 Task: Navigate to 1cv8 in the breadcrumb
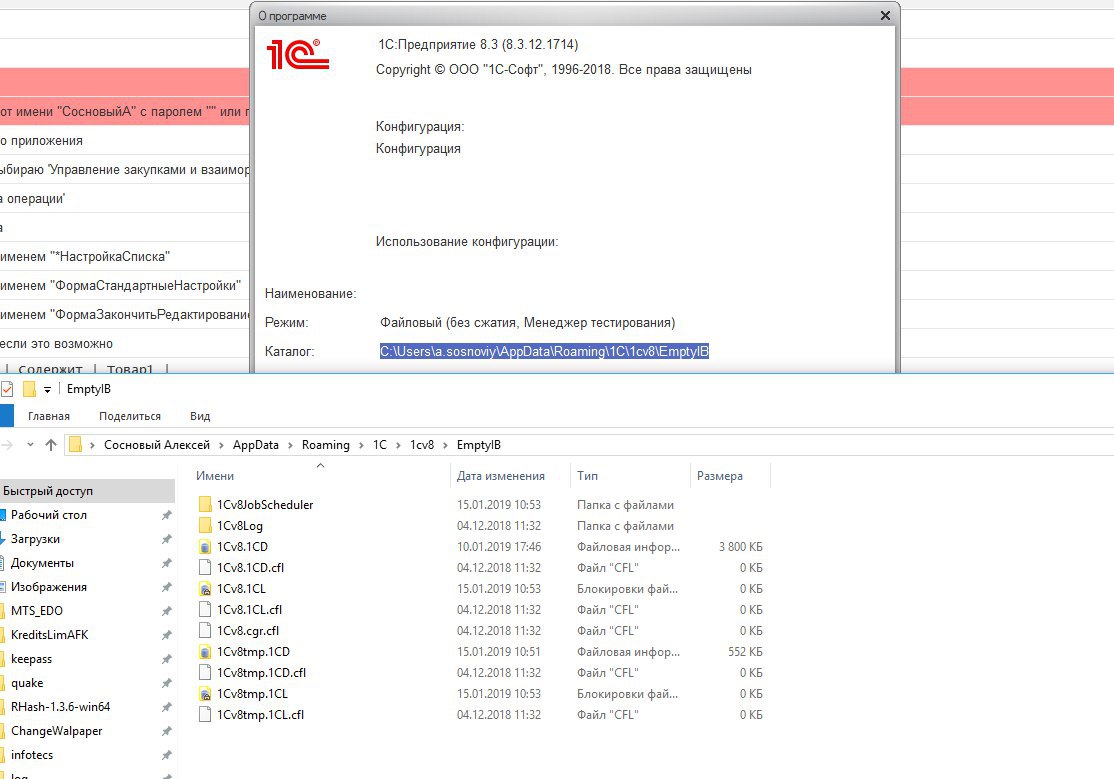point(421,445)
